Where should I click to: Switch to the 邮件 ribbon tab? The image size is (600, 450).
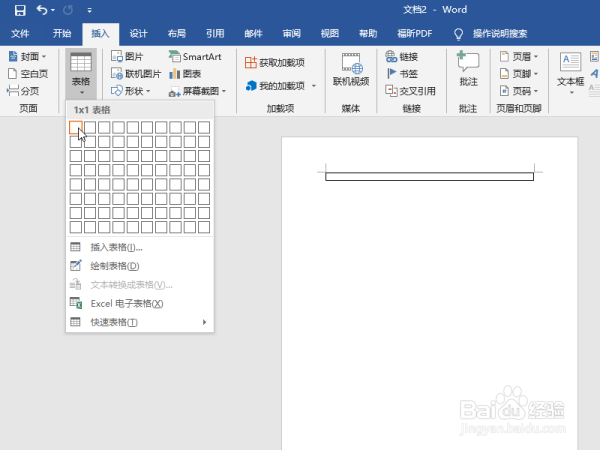click(253, 34)
